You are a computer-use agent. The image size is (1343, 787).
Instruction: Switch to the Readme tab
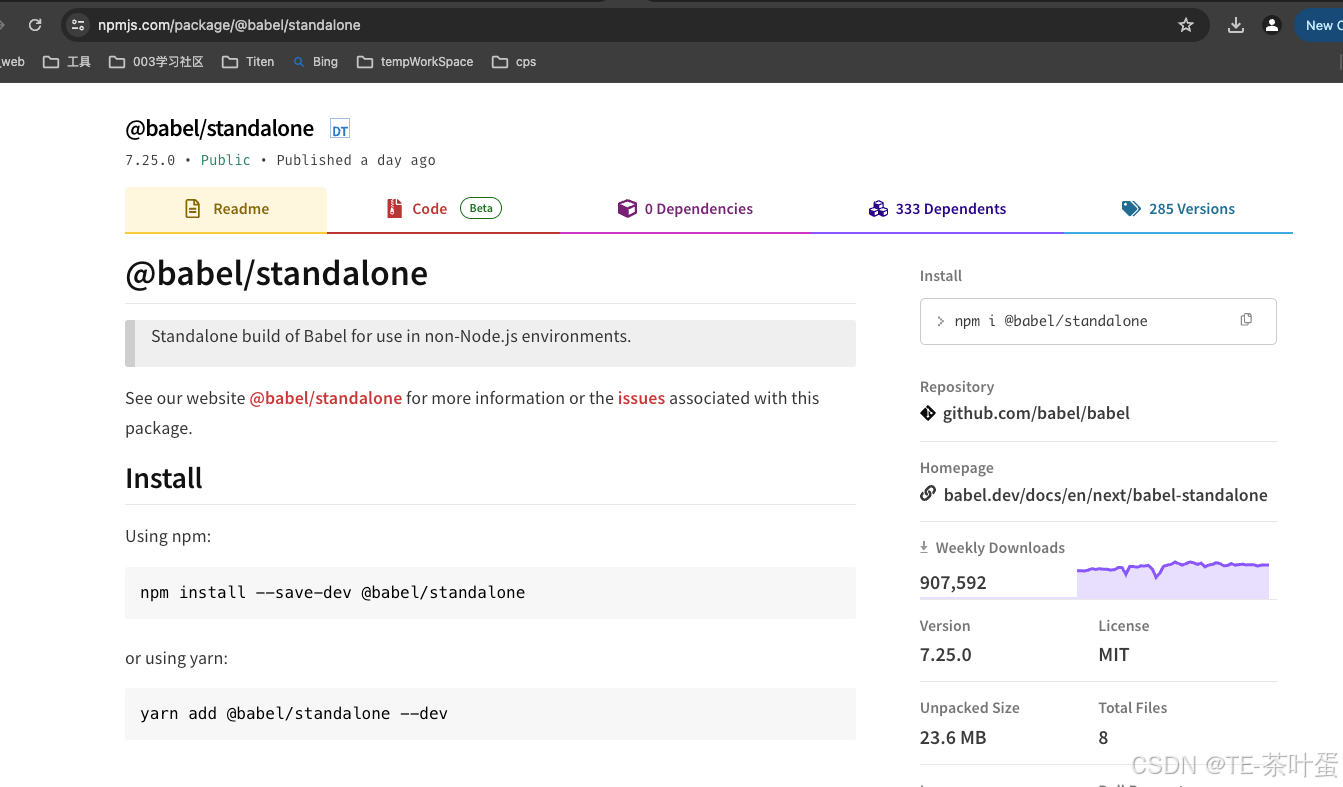click(x=226, y=209)
